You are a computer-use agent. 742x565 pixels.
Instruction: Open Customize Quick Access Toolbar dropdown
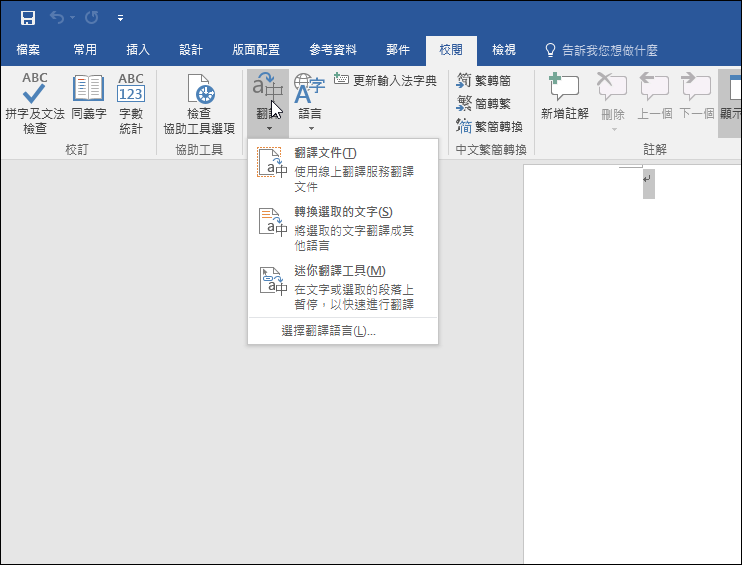(120, 18)
